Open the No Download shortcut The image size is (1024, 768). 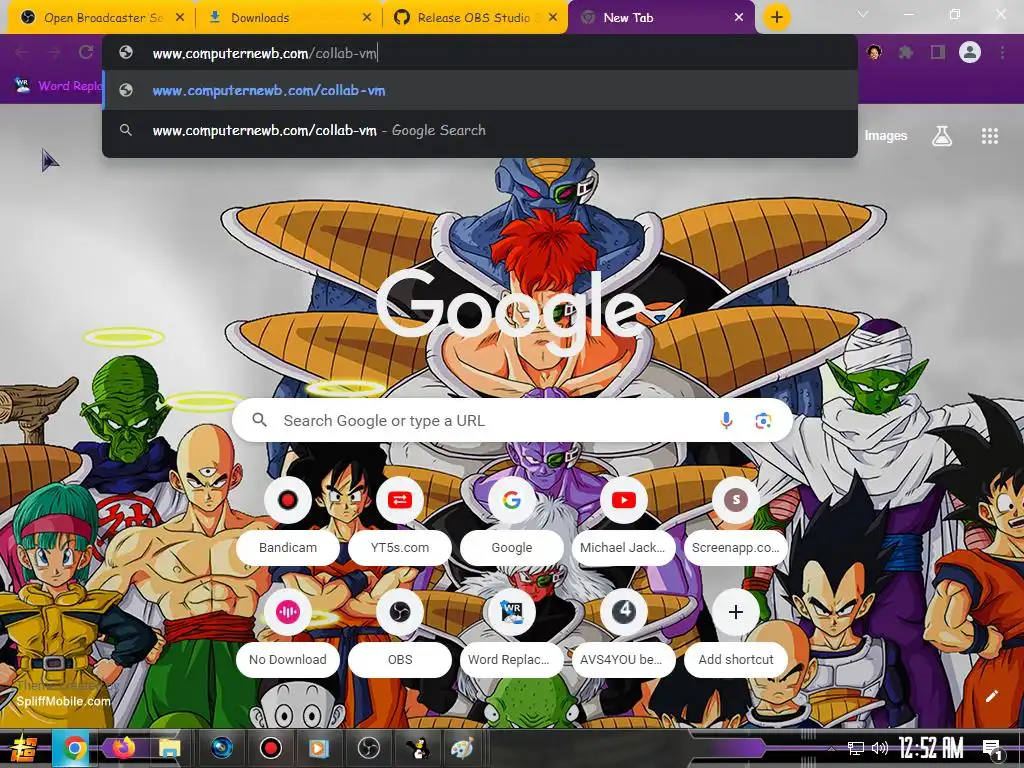(288, 633)
